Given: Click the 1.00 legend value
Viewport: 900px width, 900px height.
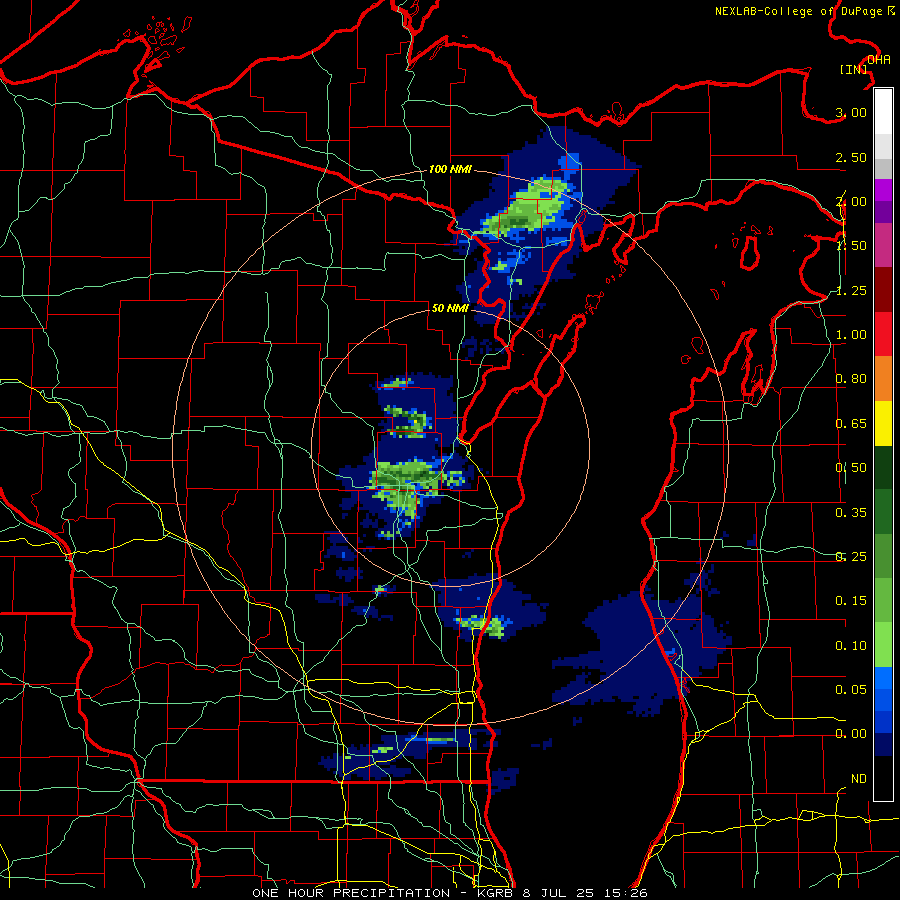Looking at the screenshot, I should [851, 335].
